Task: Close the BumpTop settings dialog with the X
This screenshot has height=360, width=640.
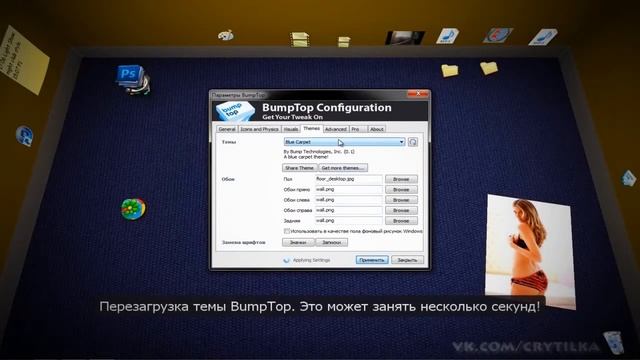Action: [418, 94]
